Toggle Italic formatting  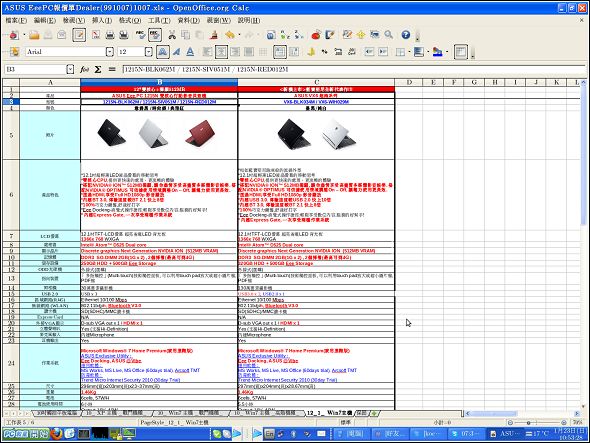point(176,52)
